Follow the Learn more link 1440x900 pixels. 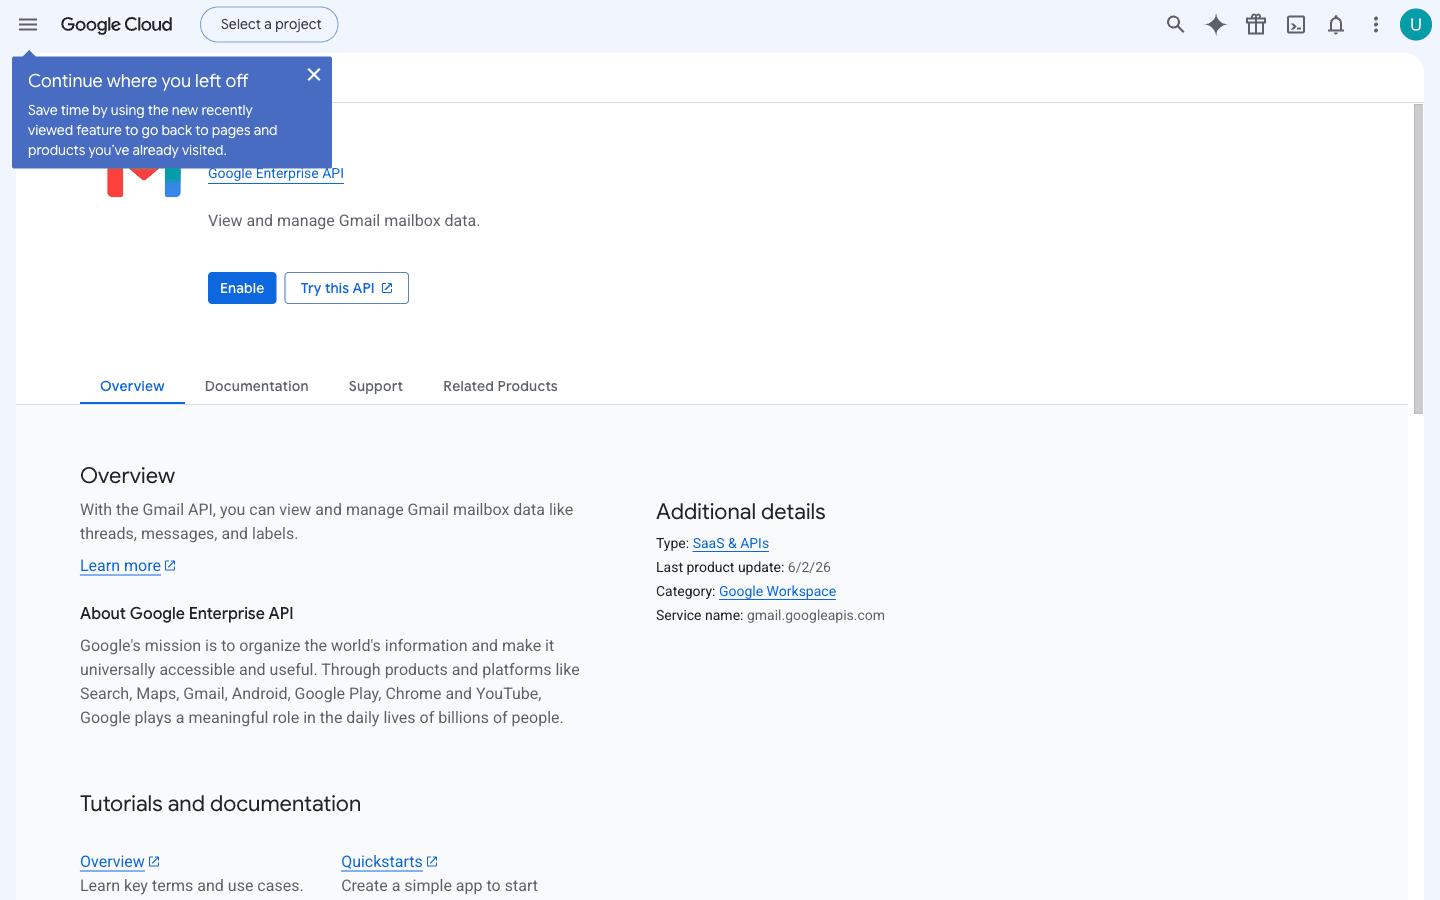click(120, 566)
